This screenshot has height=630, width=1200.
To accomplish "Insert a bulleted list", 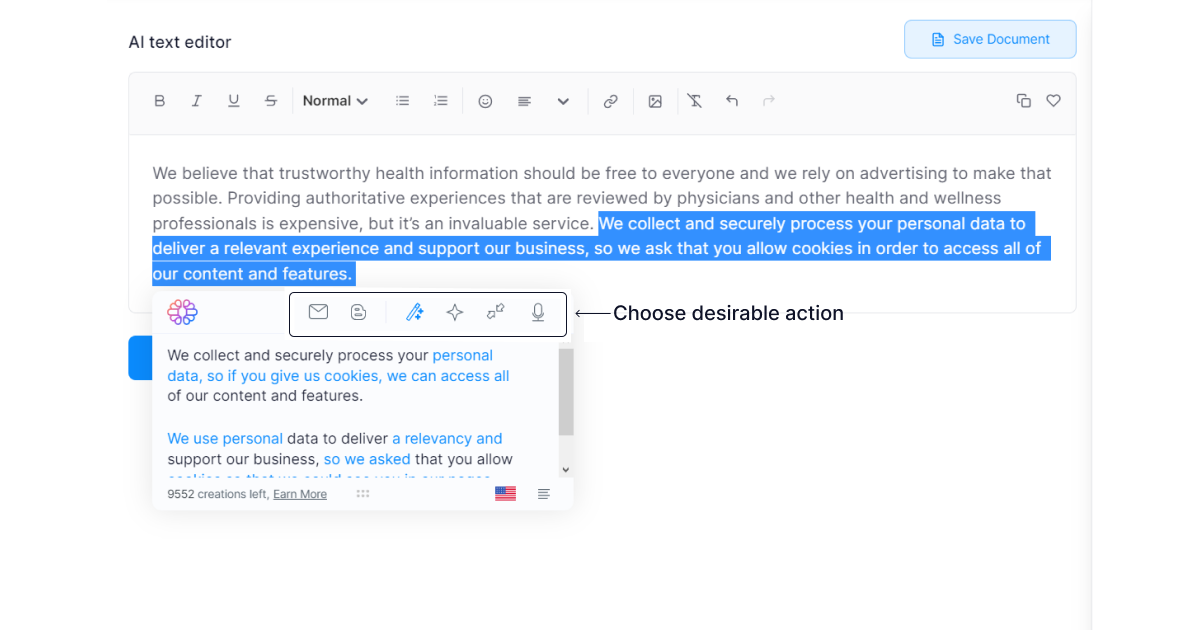I will click(x=403, y=101).
